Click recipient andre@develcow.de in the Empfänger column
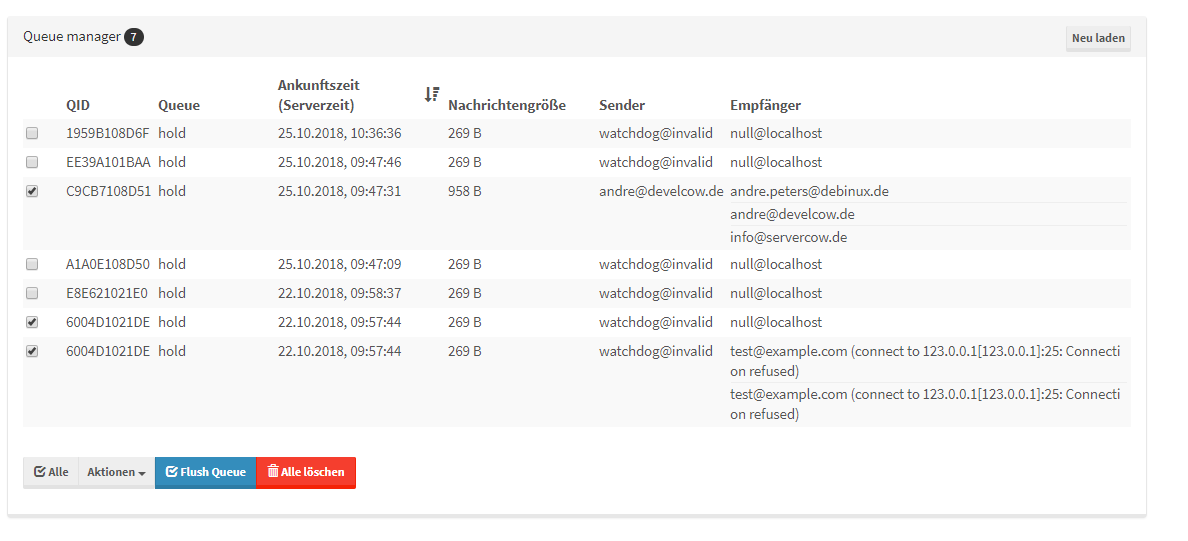This screenshot has width=1188, height=541. (x=793, y=214)
